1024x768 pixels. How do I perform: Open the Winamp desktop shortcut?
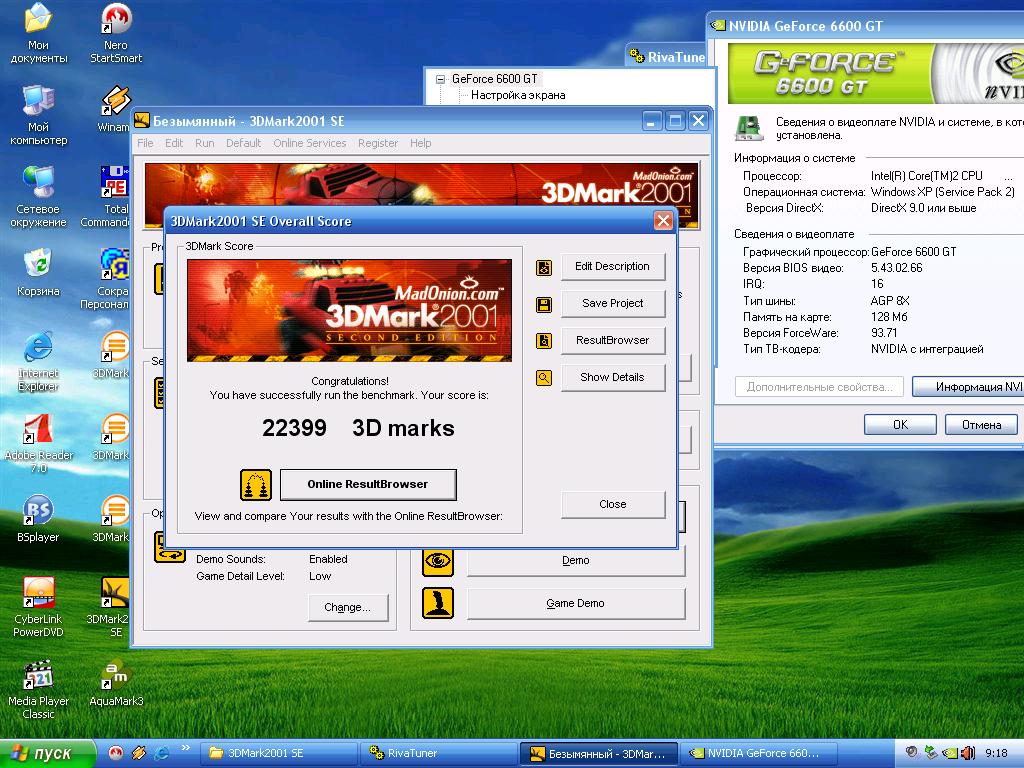tap(115, 109)
